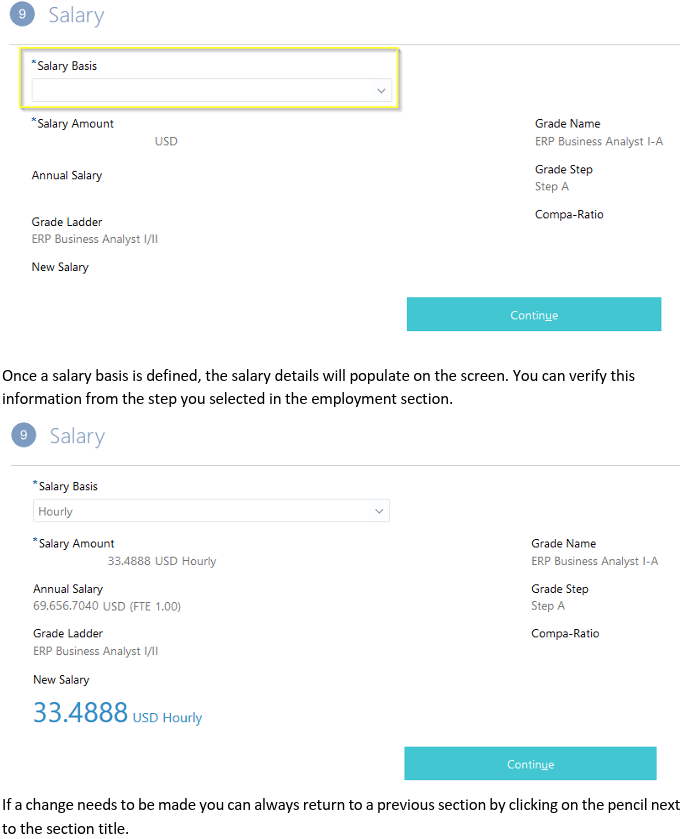This screenshot has height=839, width=684.
Task: Click the step 9 badge beside the top Salary heading
Action: click(x=22, y=15)
